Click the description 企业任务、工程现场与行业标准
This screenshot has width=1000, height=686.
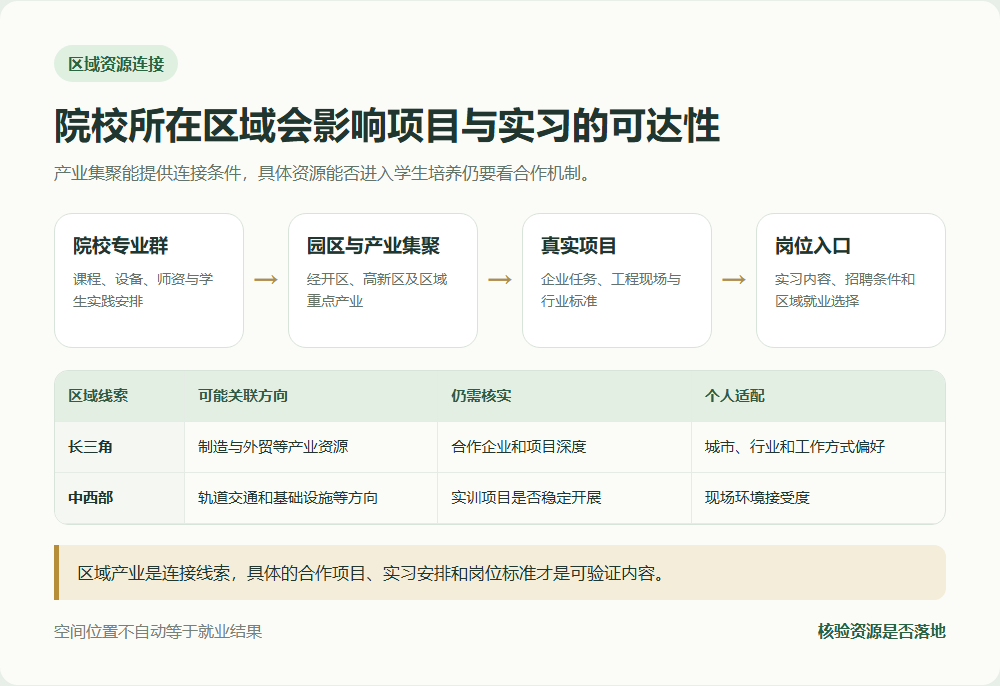tap(611, 290)
